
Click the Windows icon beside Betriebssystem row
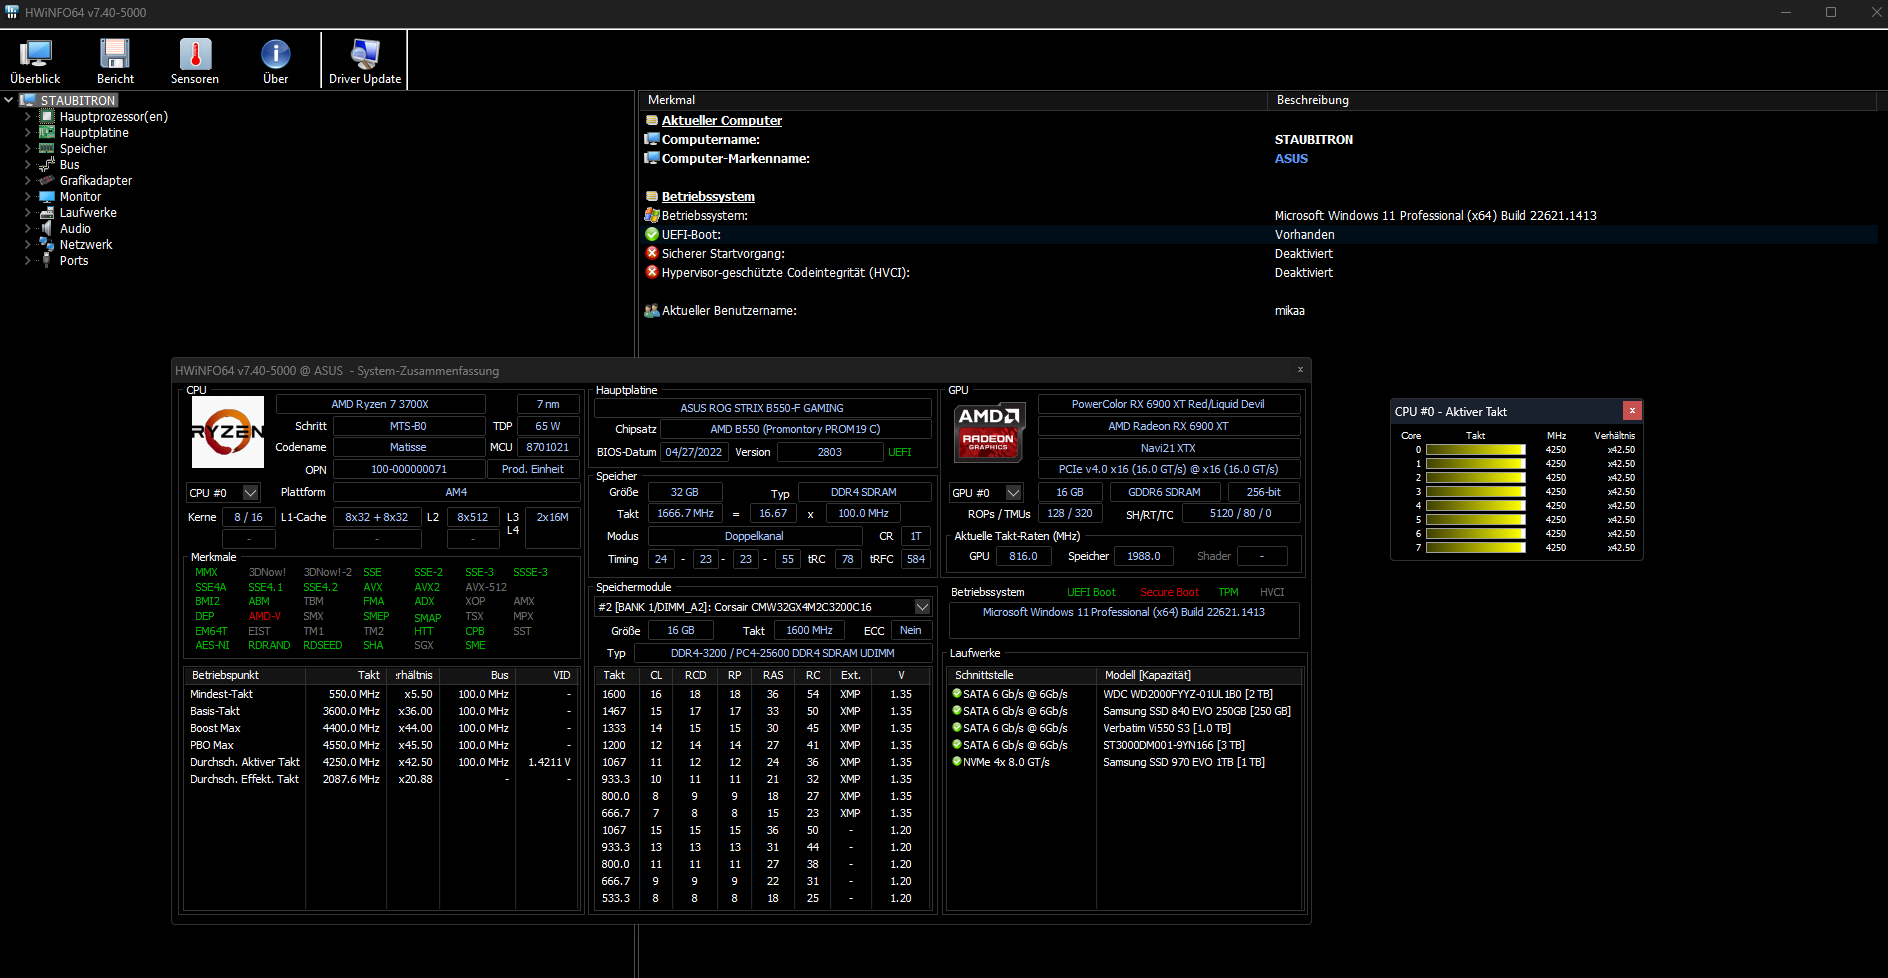click(652, 215)
